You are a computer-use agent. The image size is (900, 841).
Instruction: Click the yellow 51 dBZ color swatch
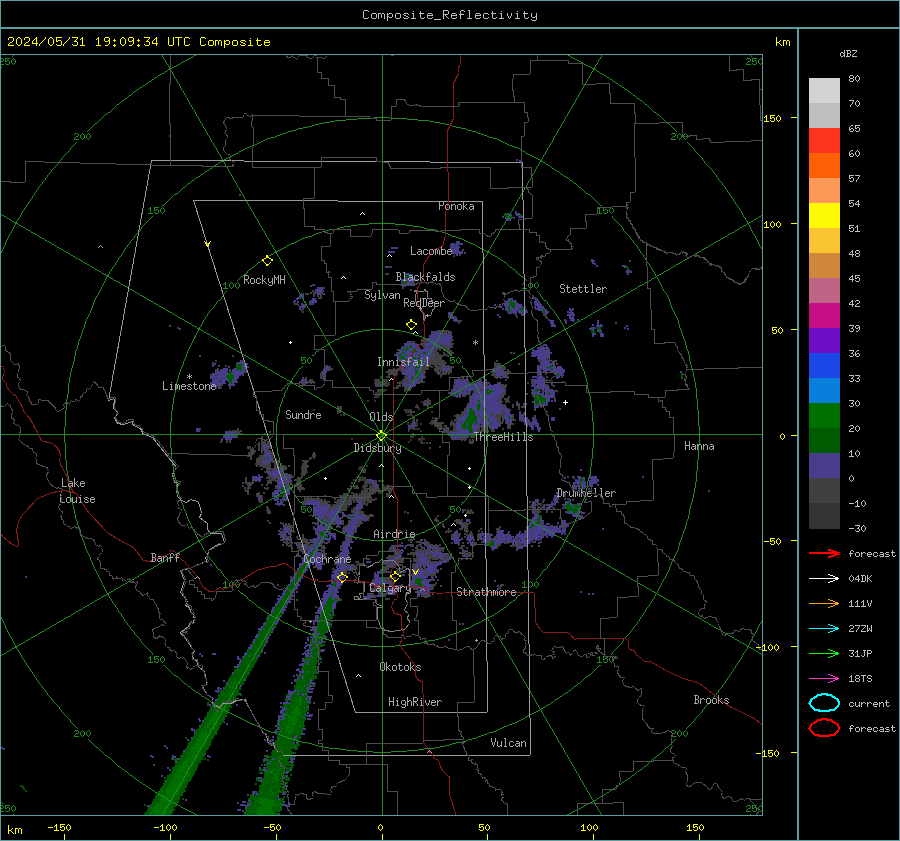coord(824,215)
